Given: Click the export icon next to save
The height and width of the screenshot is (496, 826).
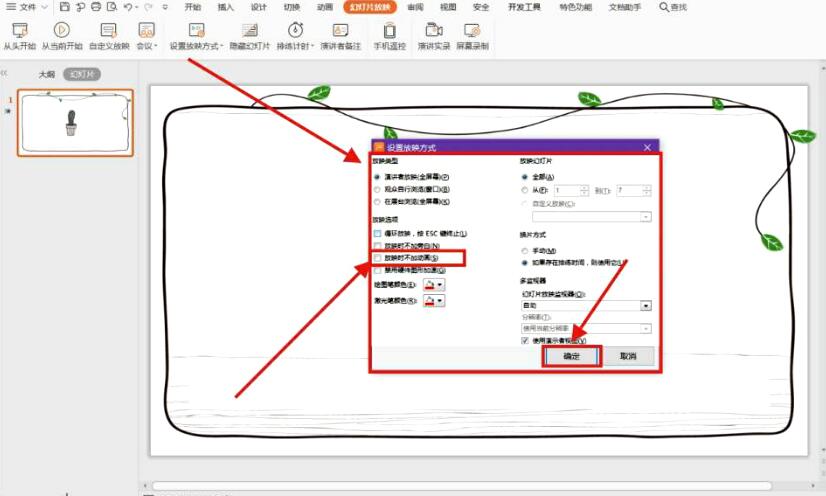Looking at the screenshot, I should coord(80,7).
